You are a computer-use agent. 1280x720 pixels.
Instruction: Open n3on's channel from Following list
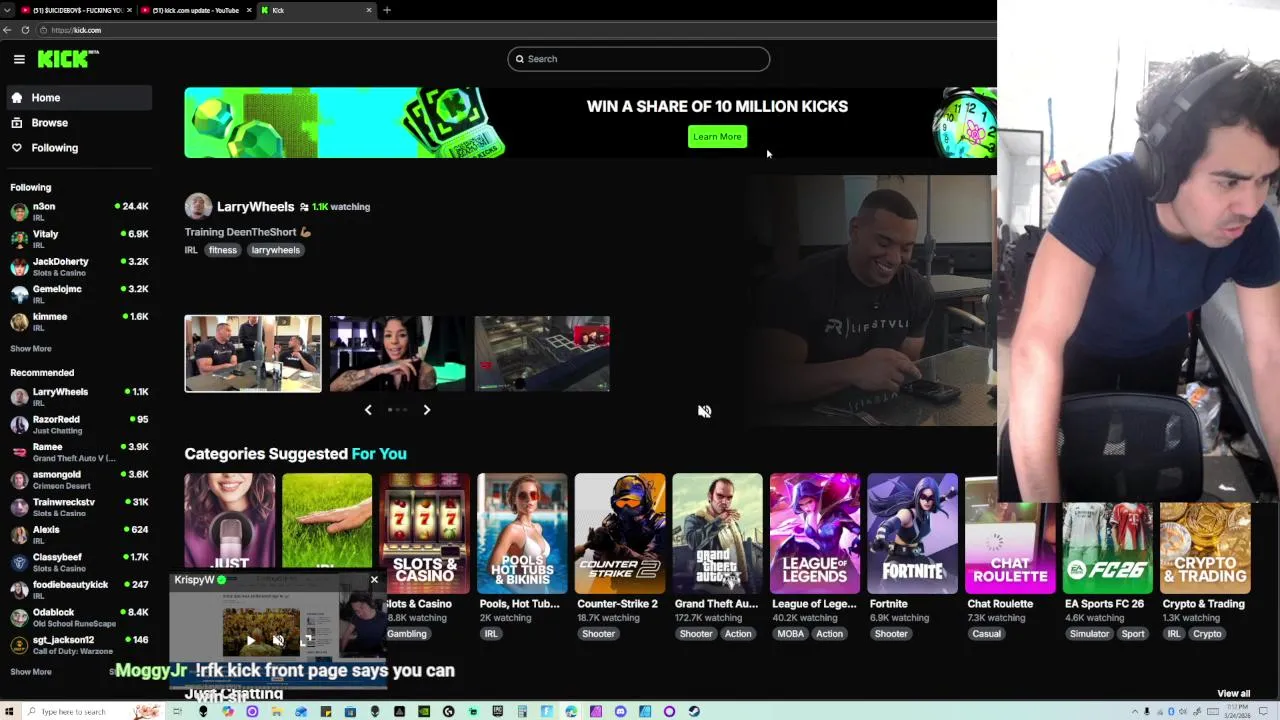[x=79, y=211]
